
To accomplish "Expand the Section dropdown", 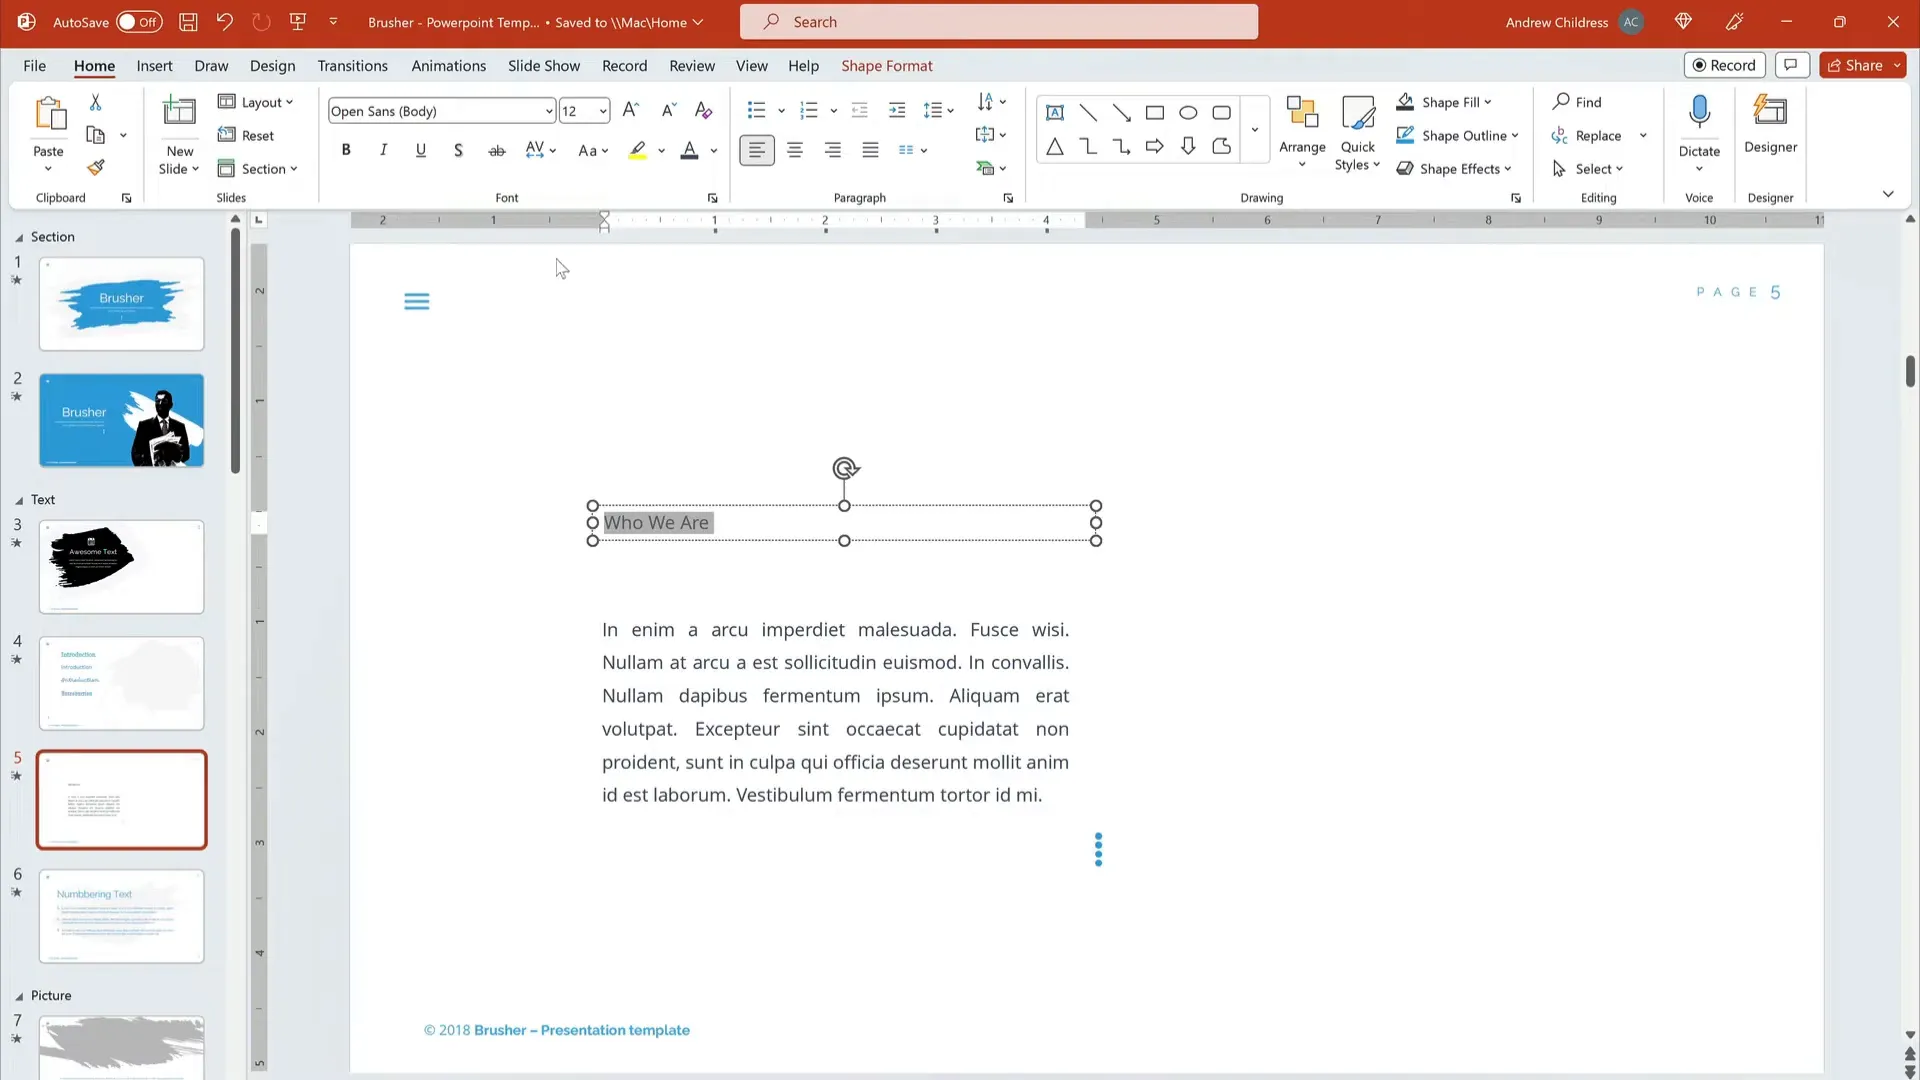I will [258, 169].
